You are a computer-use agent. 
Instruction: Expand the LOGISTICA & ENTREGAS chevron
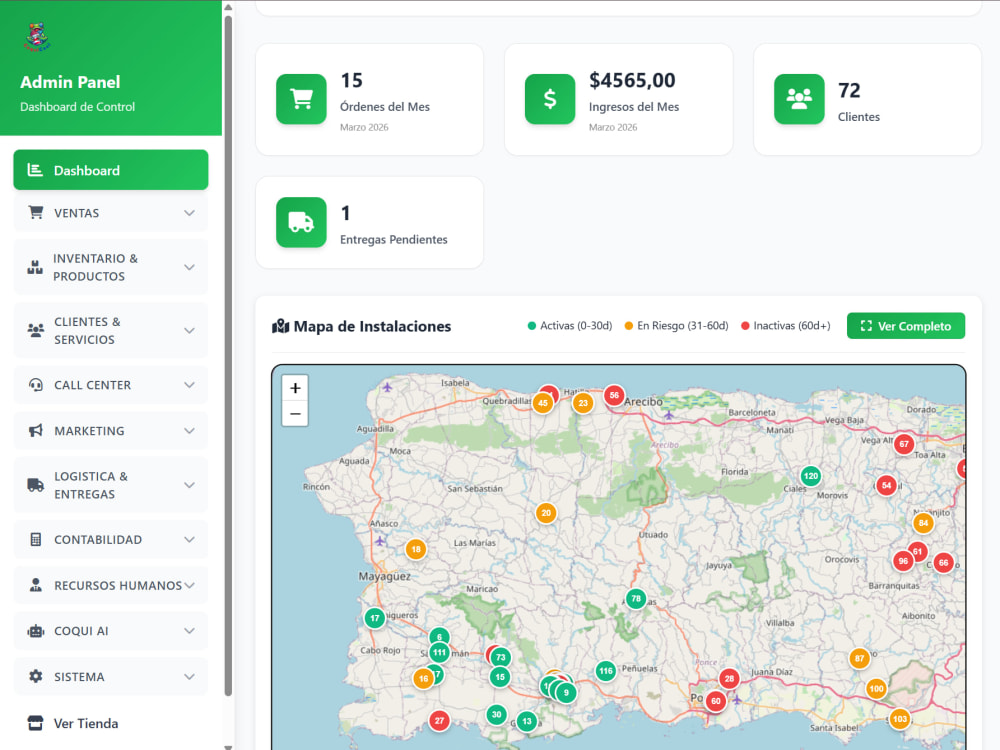point(189,485)
